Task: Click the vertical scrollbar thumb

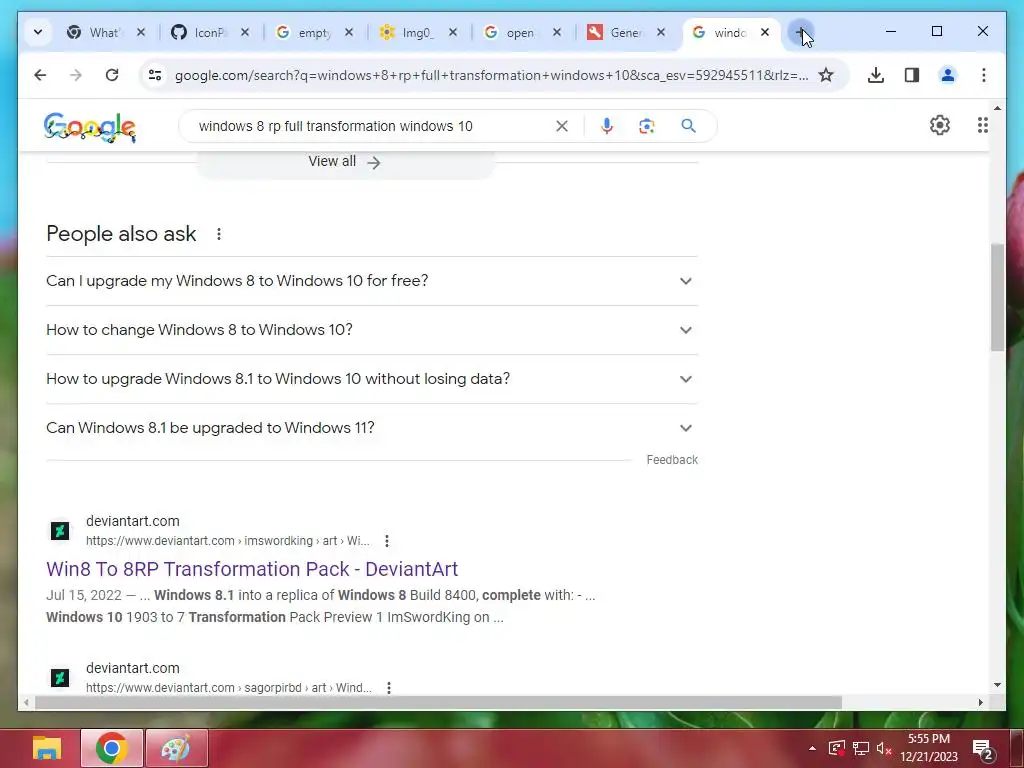Action: point(997,297)
